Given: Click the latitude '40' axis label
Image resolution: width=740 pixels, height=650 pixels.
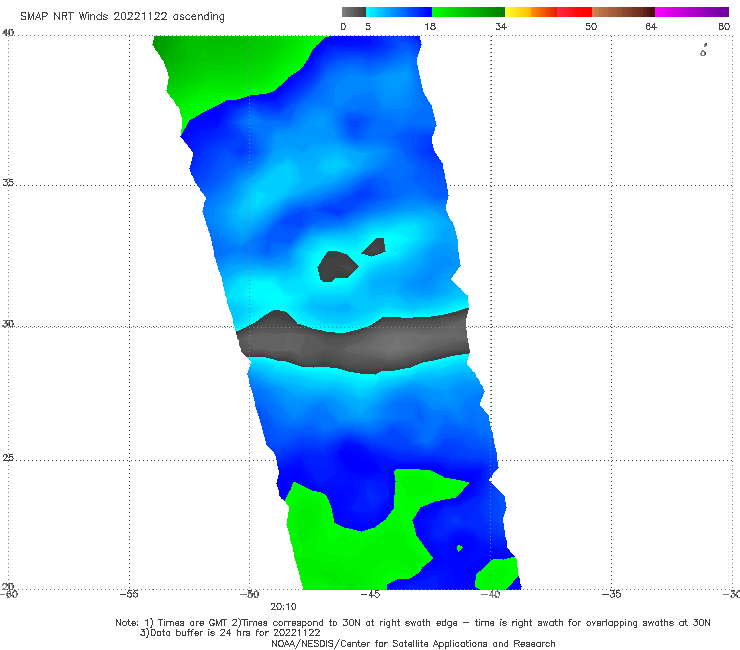Looking at the screenshot, I should click(x=8, y=33).
